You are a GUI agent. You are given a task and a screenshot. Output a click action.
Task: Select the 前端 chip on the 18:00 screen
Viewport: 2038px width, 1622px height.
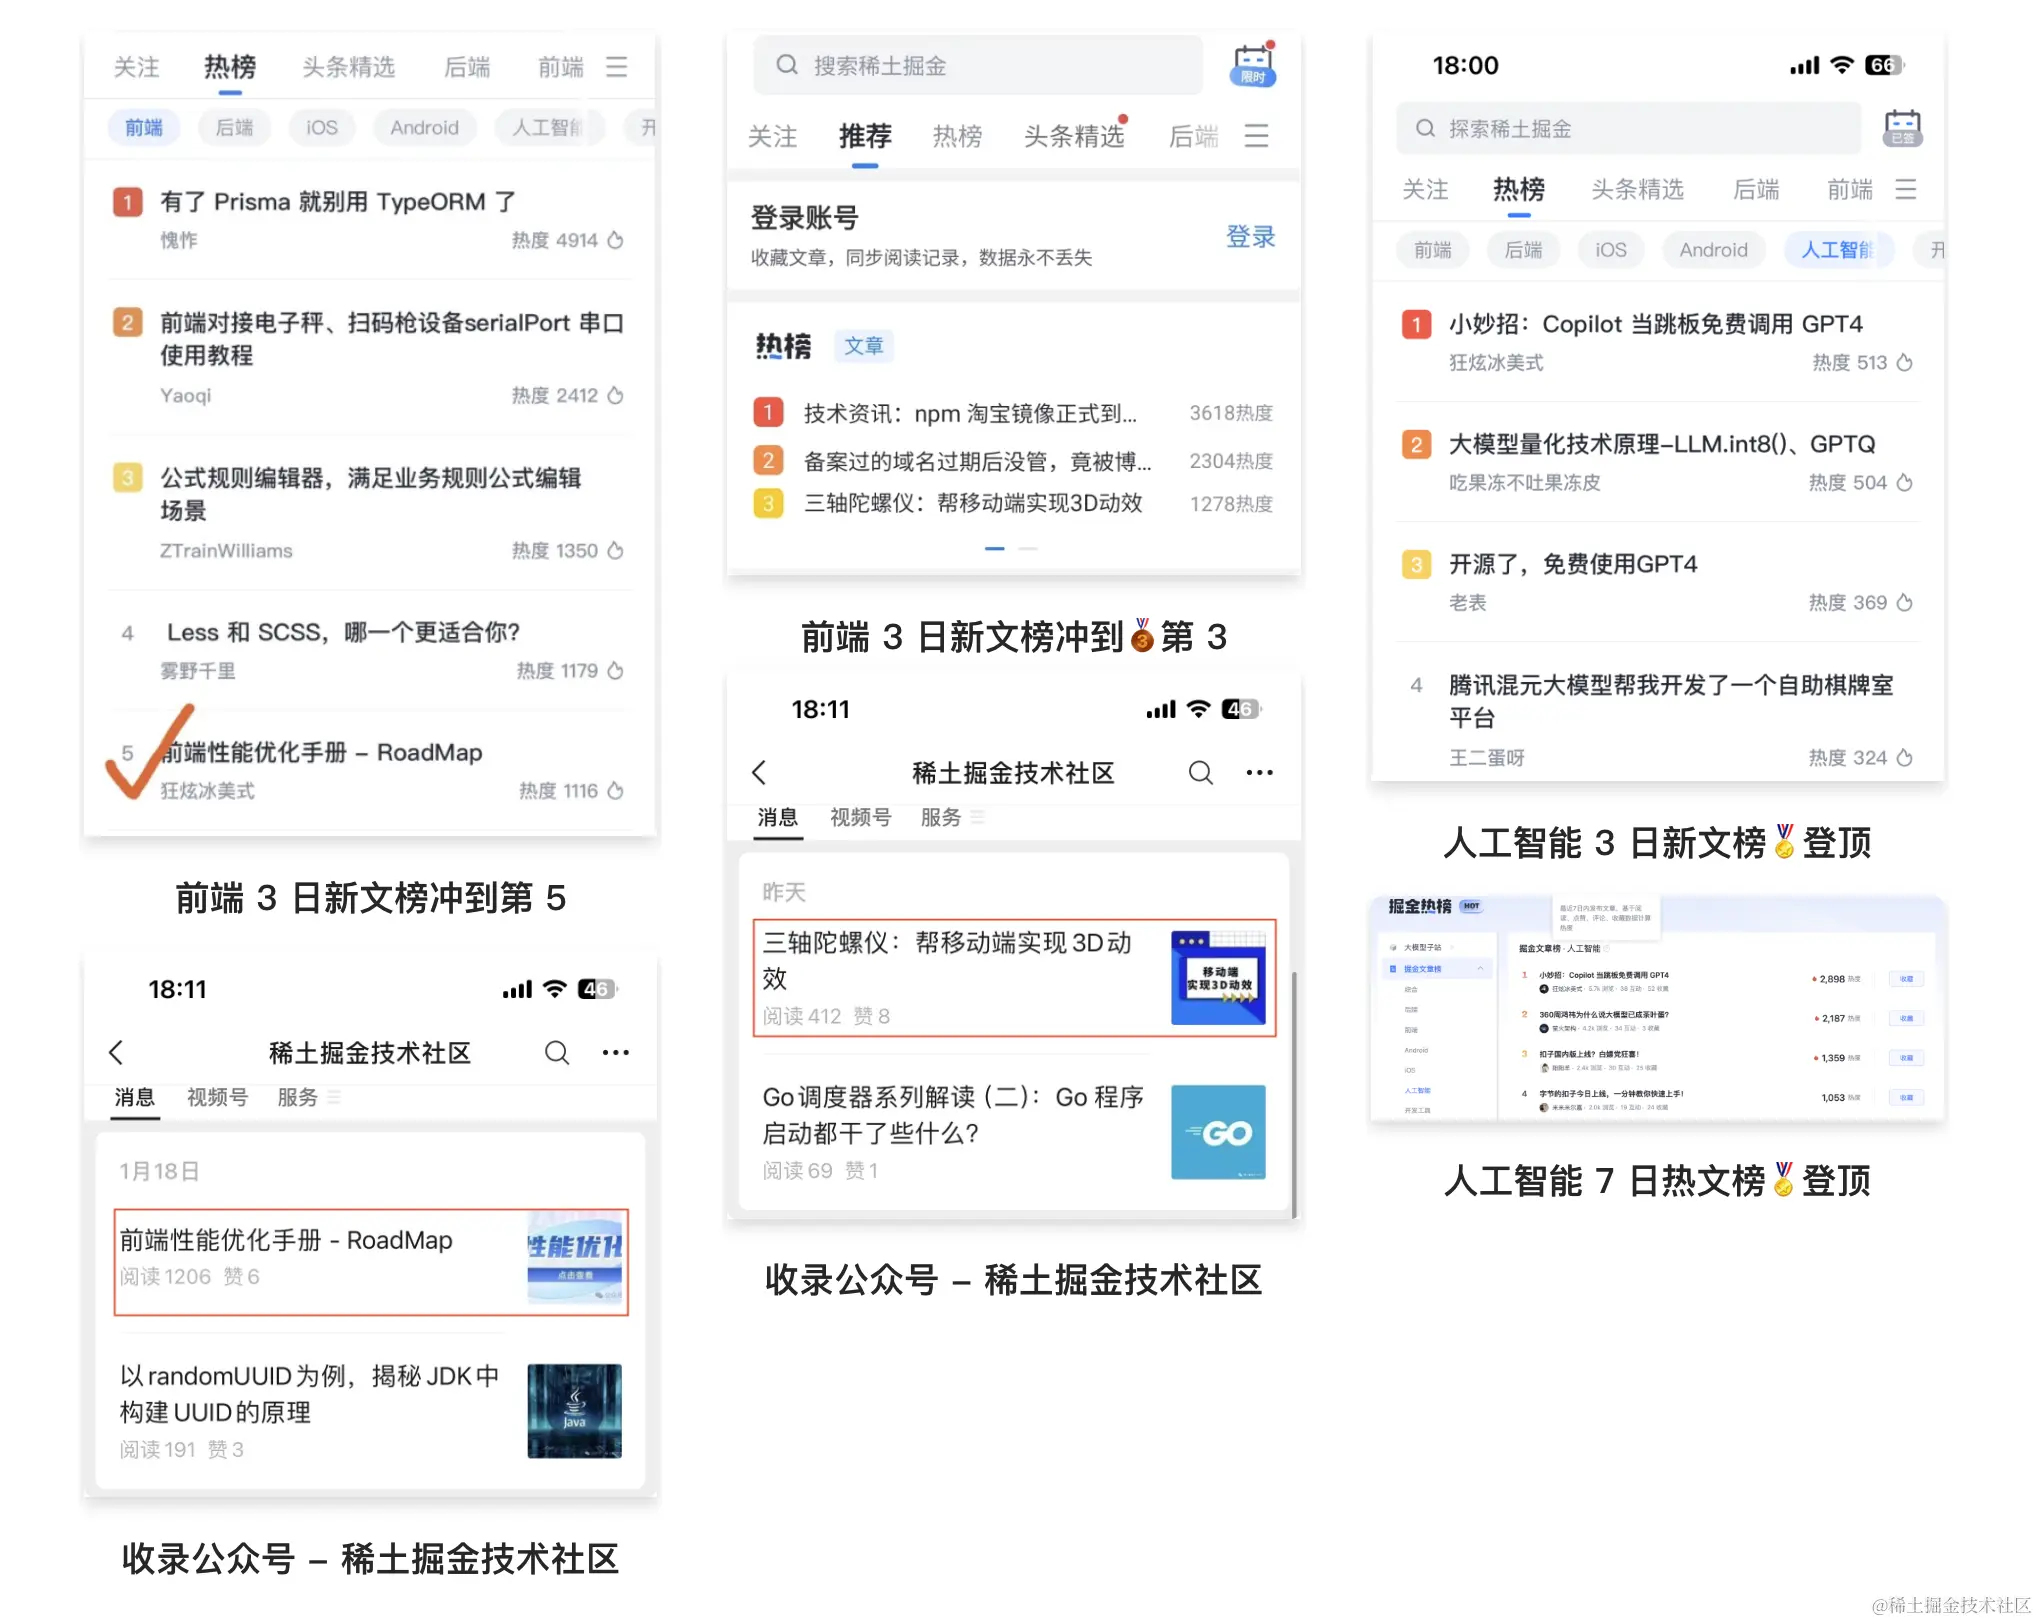click(x=1433, y=250)
